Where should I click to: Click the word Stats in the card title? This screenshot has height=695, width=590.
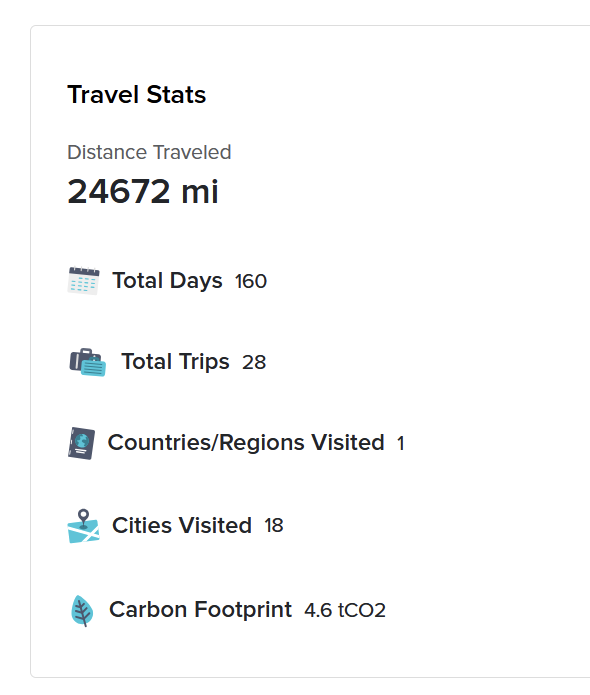point(176,95)
